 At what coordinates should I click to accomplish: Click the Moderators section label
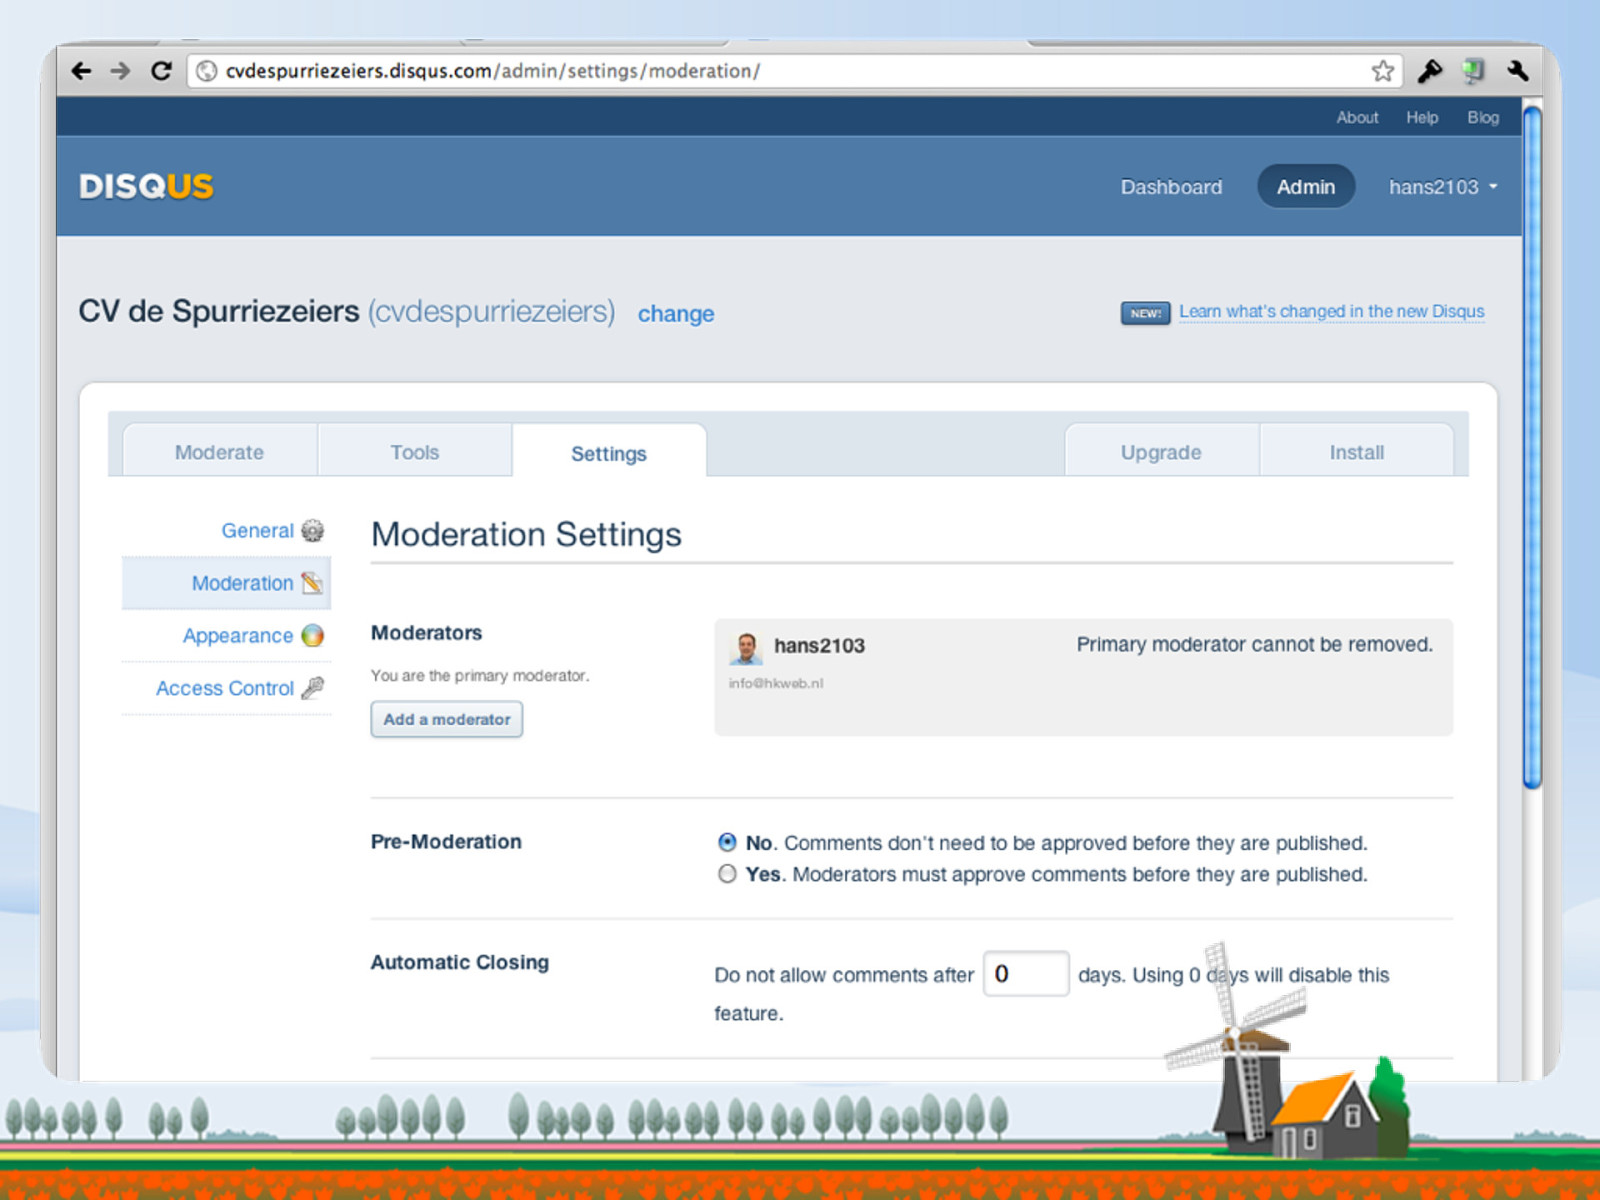(426, 633)
